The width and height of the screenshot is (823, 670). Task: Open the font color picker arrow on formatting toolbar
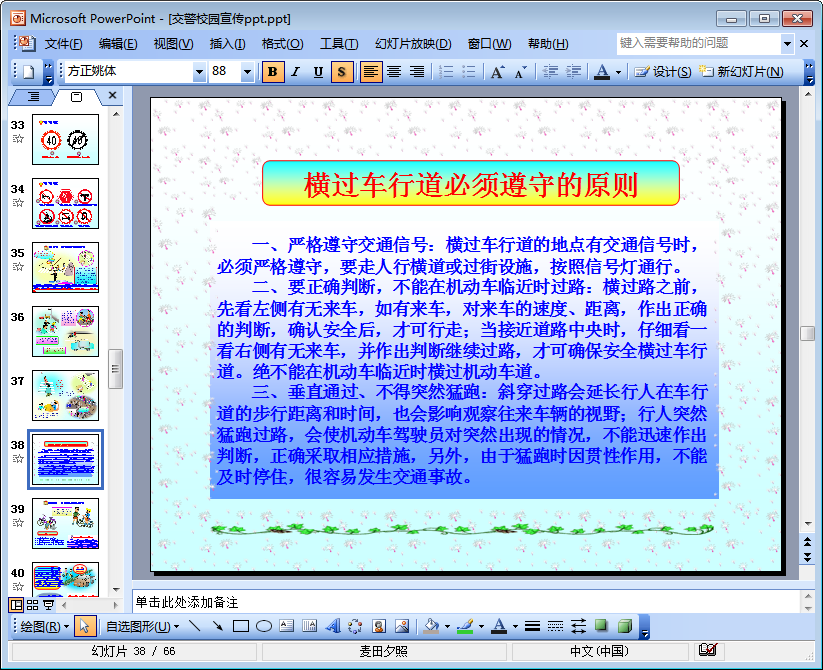pyautogui.click(x=618, y=71)
